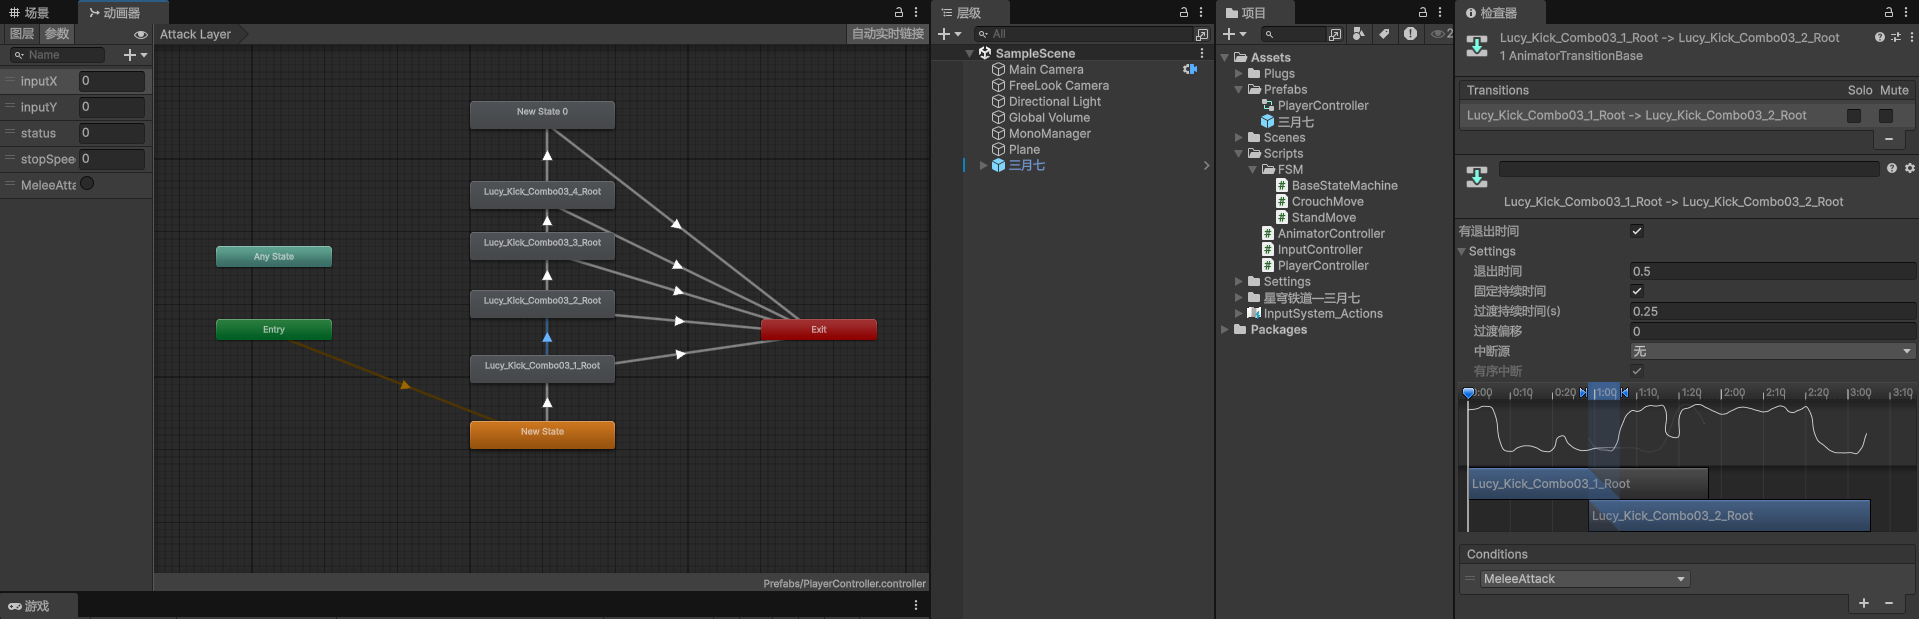This screenshot has width=1919, height=619.
Task: Open the Inspector header help icon
Action: point(1880,37)
